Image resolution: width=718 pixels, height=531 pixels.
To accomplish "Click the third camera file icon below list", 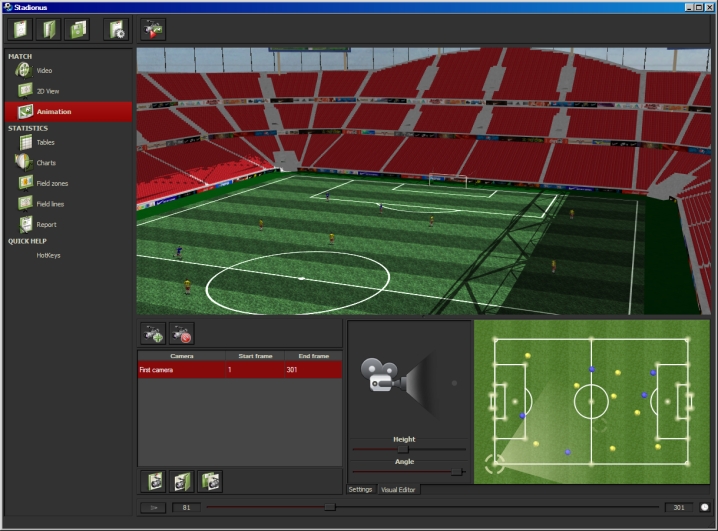I will click(x=210, y=481).
